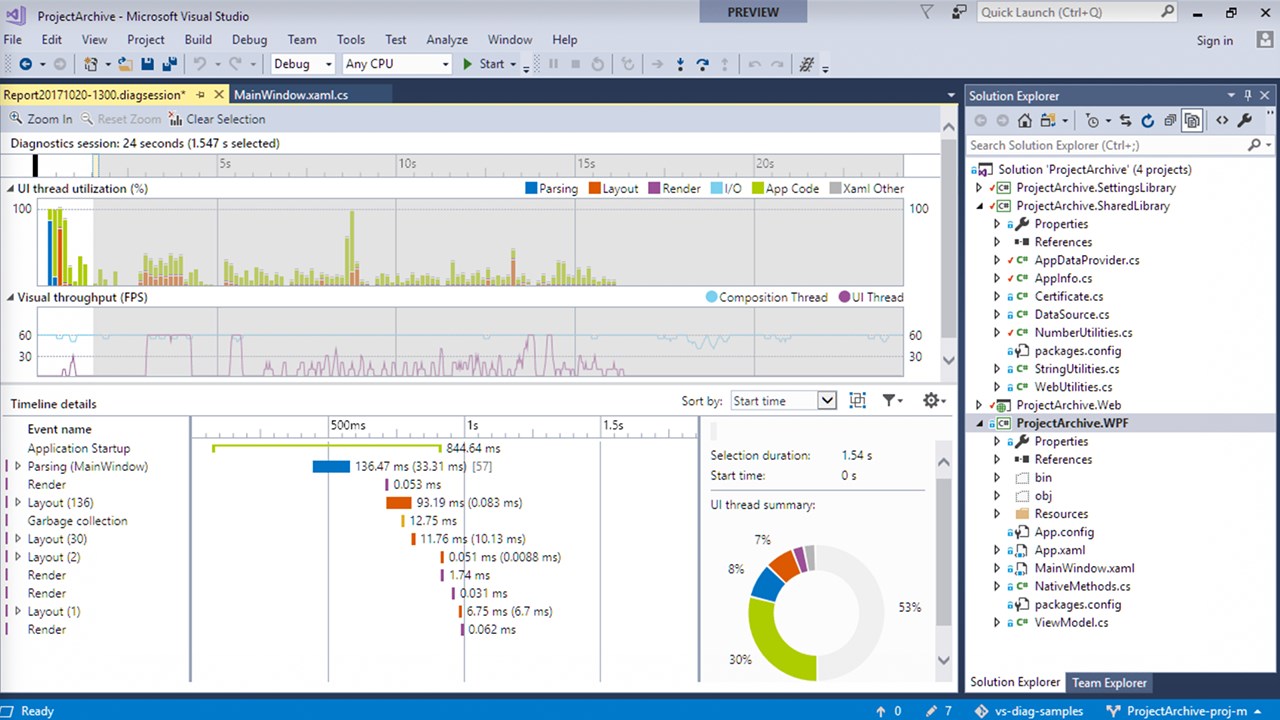This screenshot has height=720, width=1280.
Task: Open the timeline details gear settings
Action: point(933,400)
